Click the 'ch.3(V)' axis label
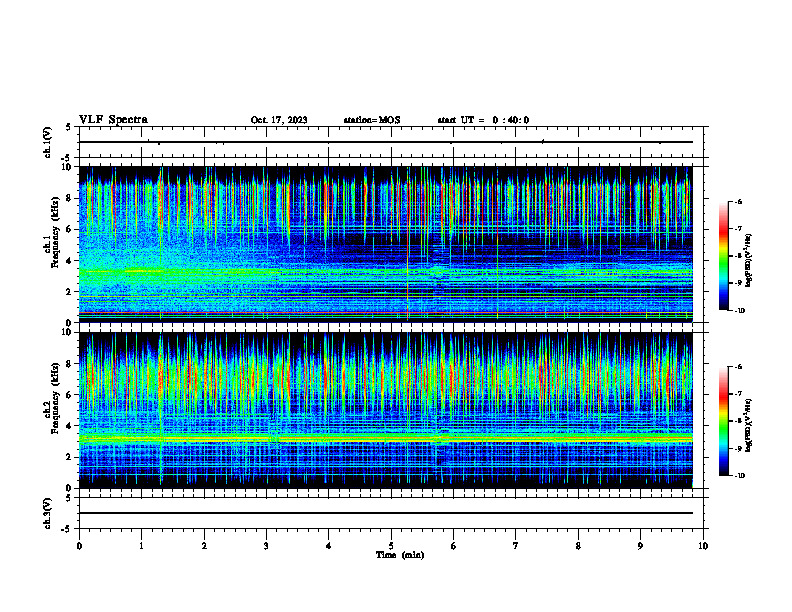792x612 pixels. click(48, 513)
